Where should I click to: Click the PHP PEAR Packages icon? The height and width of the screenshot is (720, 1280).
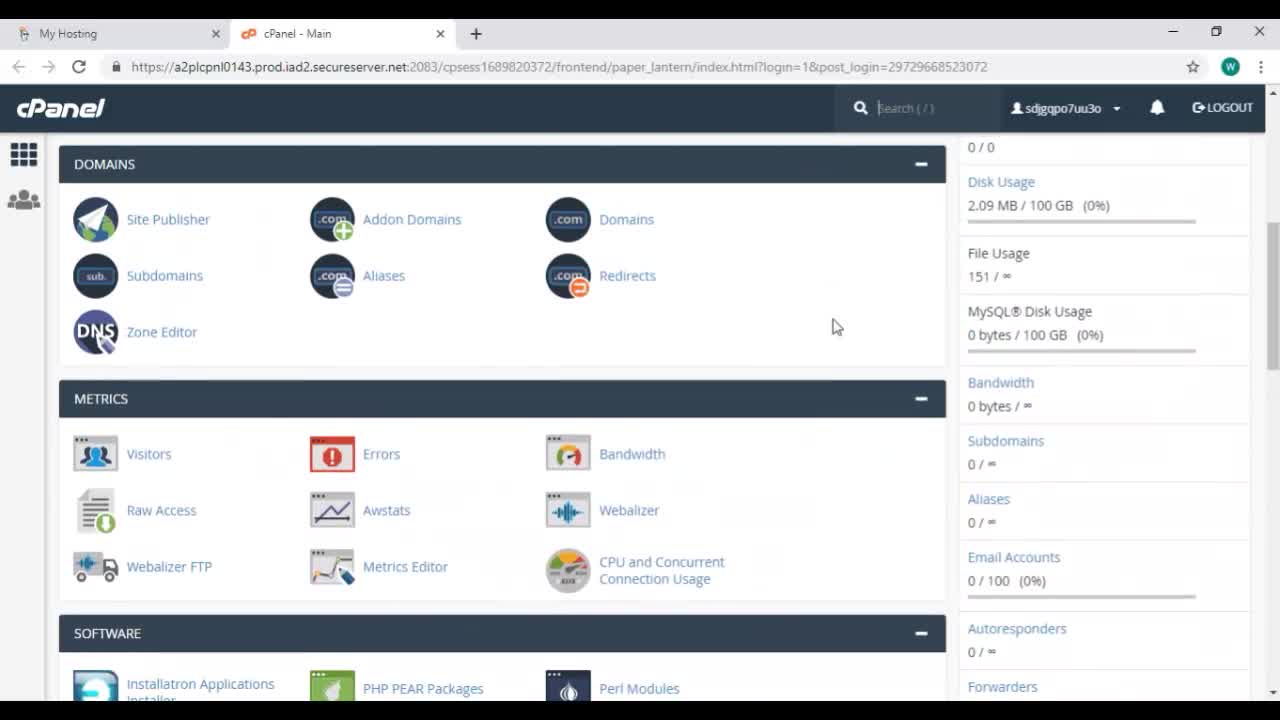(332, 686)
